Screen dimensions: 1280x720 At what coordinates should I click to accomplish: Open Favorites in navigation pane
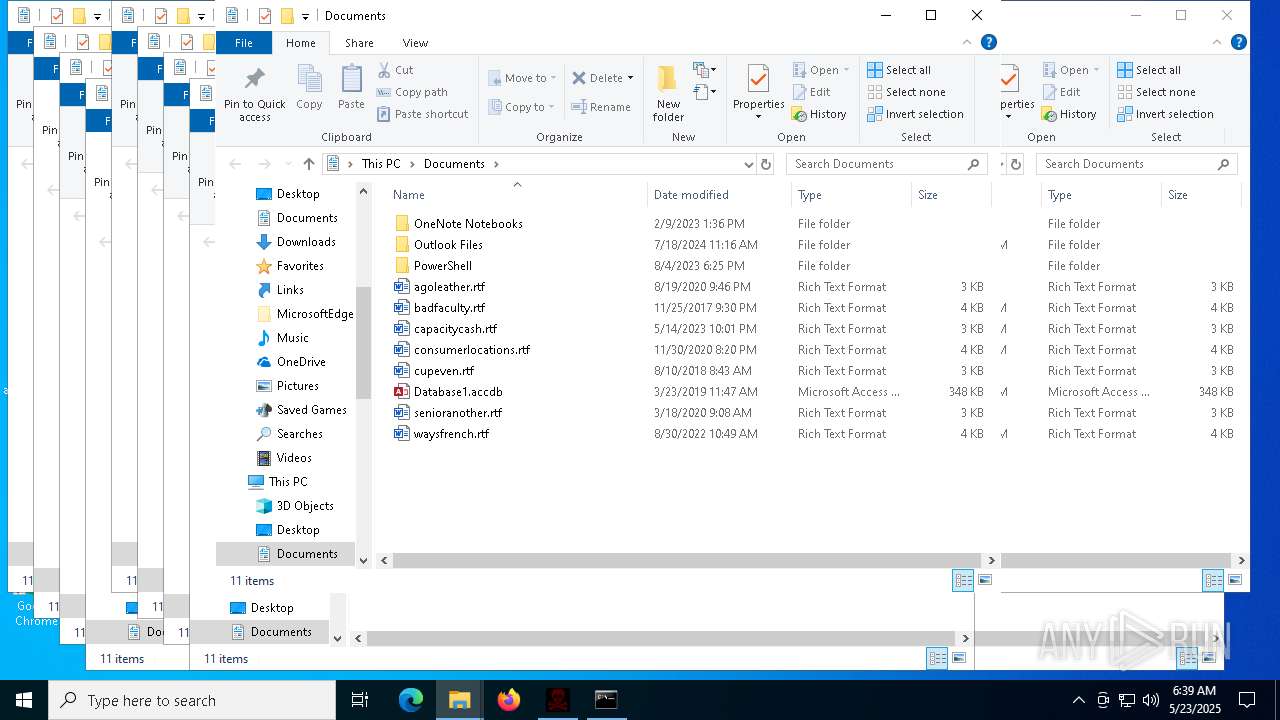300,266
